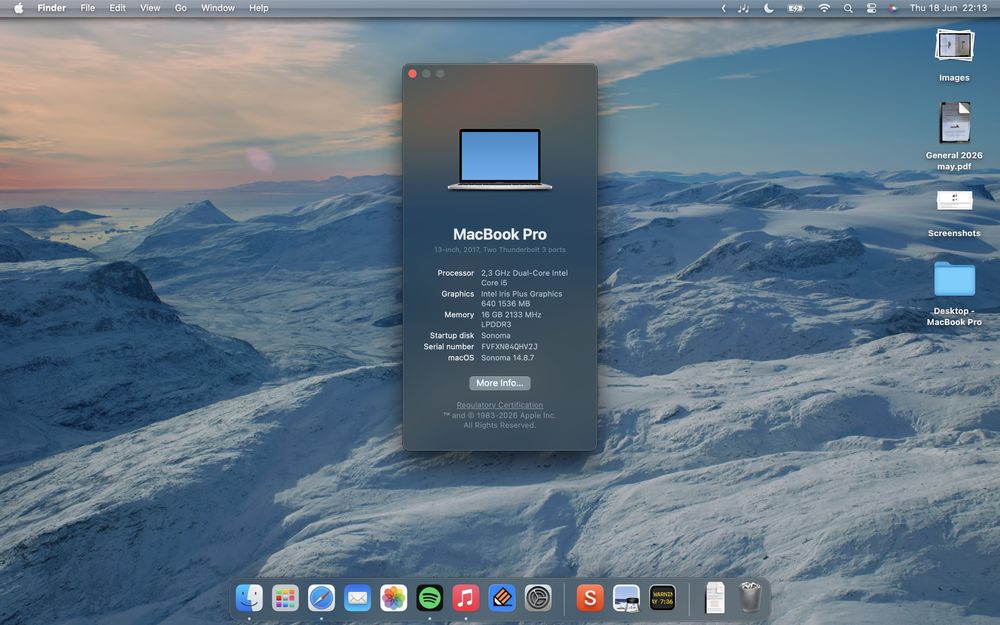Open Control Center from menu bar

(x=871, y=8)
